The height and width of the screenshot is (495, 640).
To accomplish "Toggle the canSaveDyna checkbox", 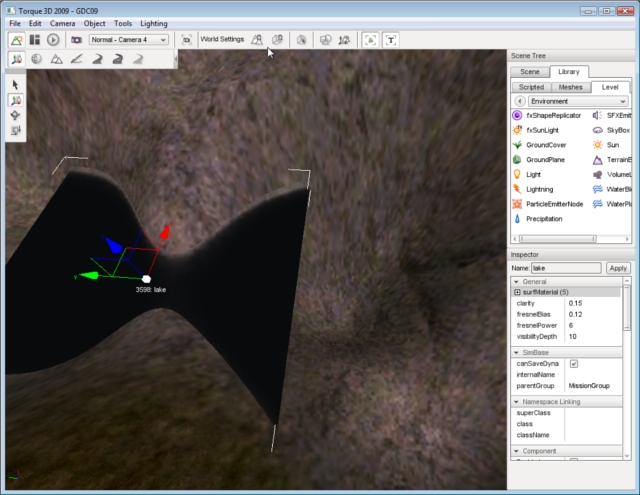I will (573, 364).
